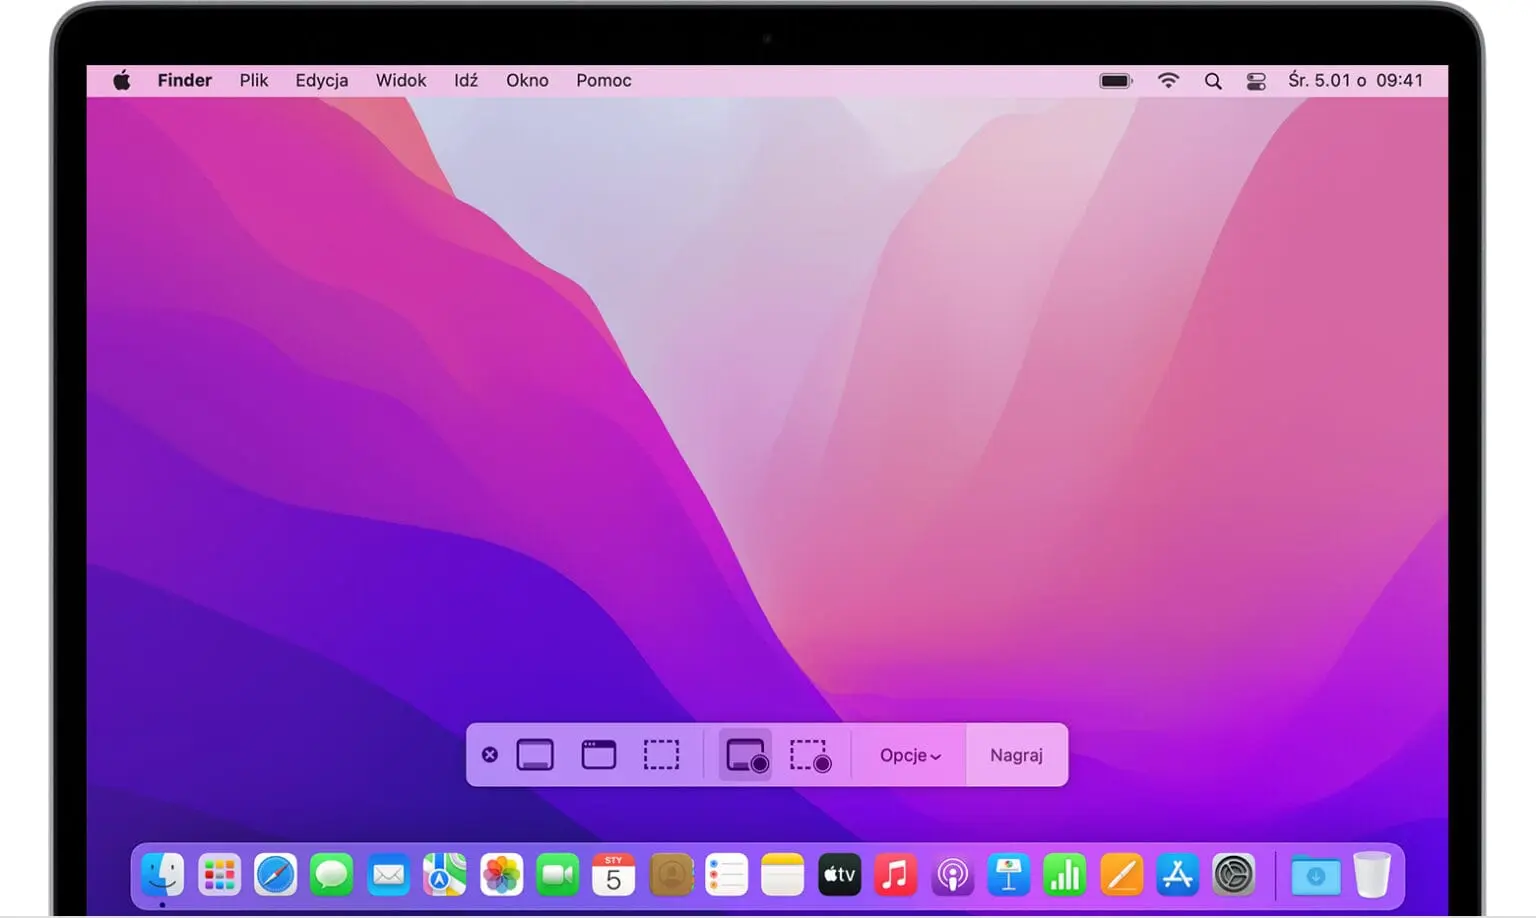The image size is (1536, 918).
Task: Launch Safari from the Dock
Action: [x=275, y=874]
